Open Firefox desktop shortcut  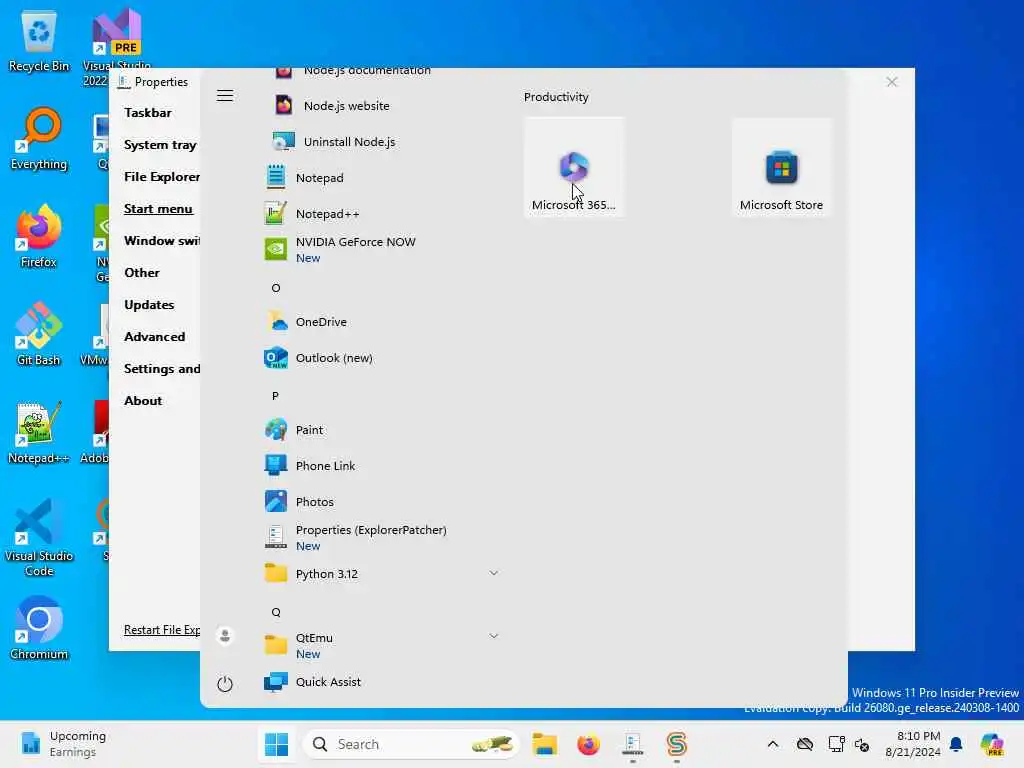pyautogui.click(x=39, y=237)
